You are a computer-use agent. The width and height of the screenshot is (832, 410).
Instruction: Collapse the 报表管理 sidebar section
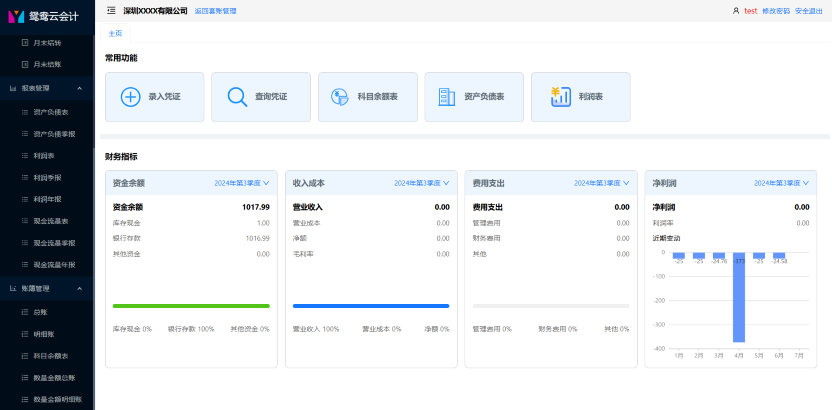point(79,88)
